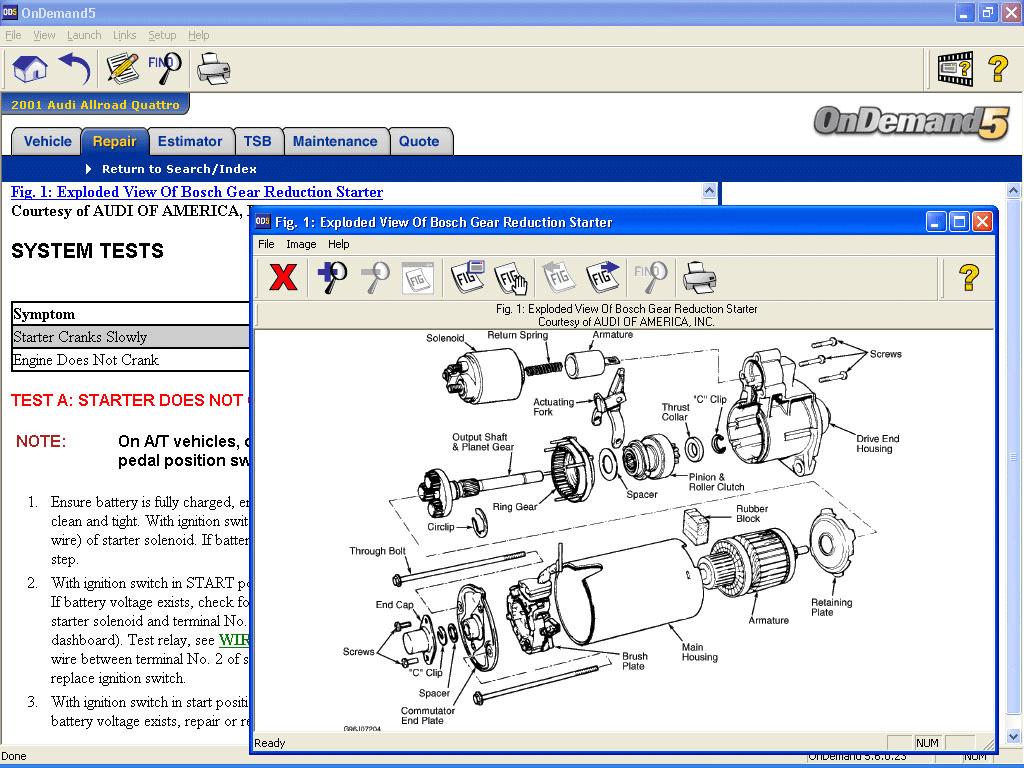Click the Ready status bar text
1024x768 pixels.
[270, 743]
